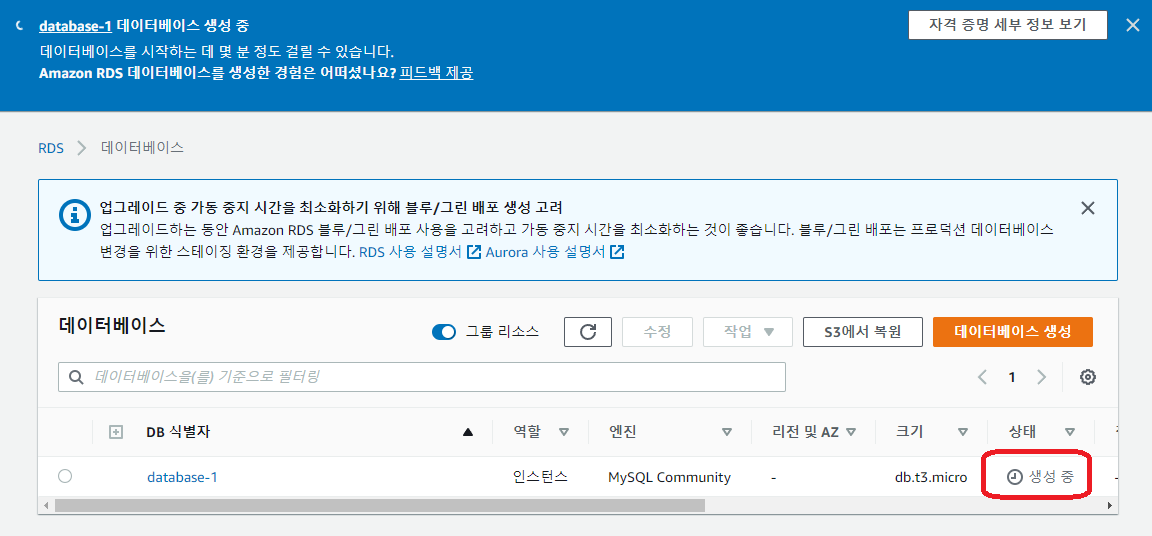This screenshot has width=1152, height=536.
Task: Close the blue/green deployment info notice
Action: coord(1088,208)
